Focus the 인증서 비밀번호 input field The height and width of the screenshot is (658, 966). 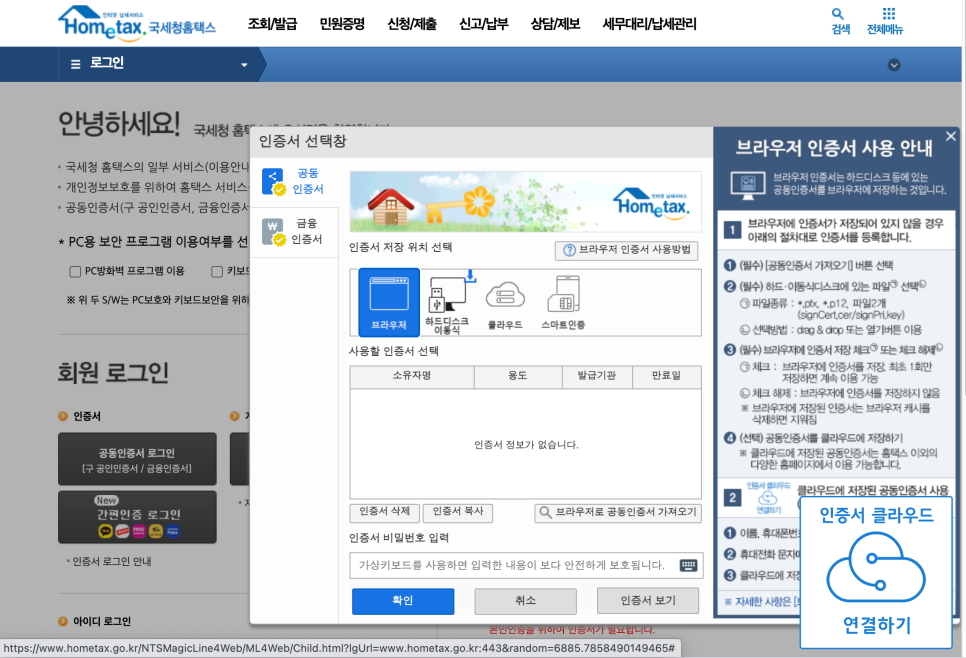[526, 565]
